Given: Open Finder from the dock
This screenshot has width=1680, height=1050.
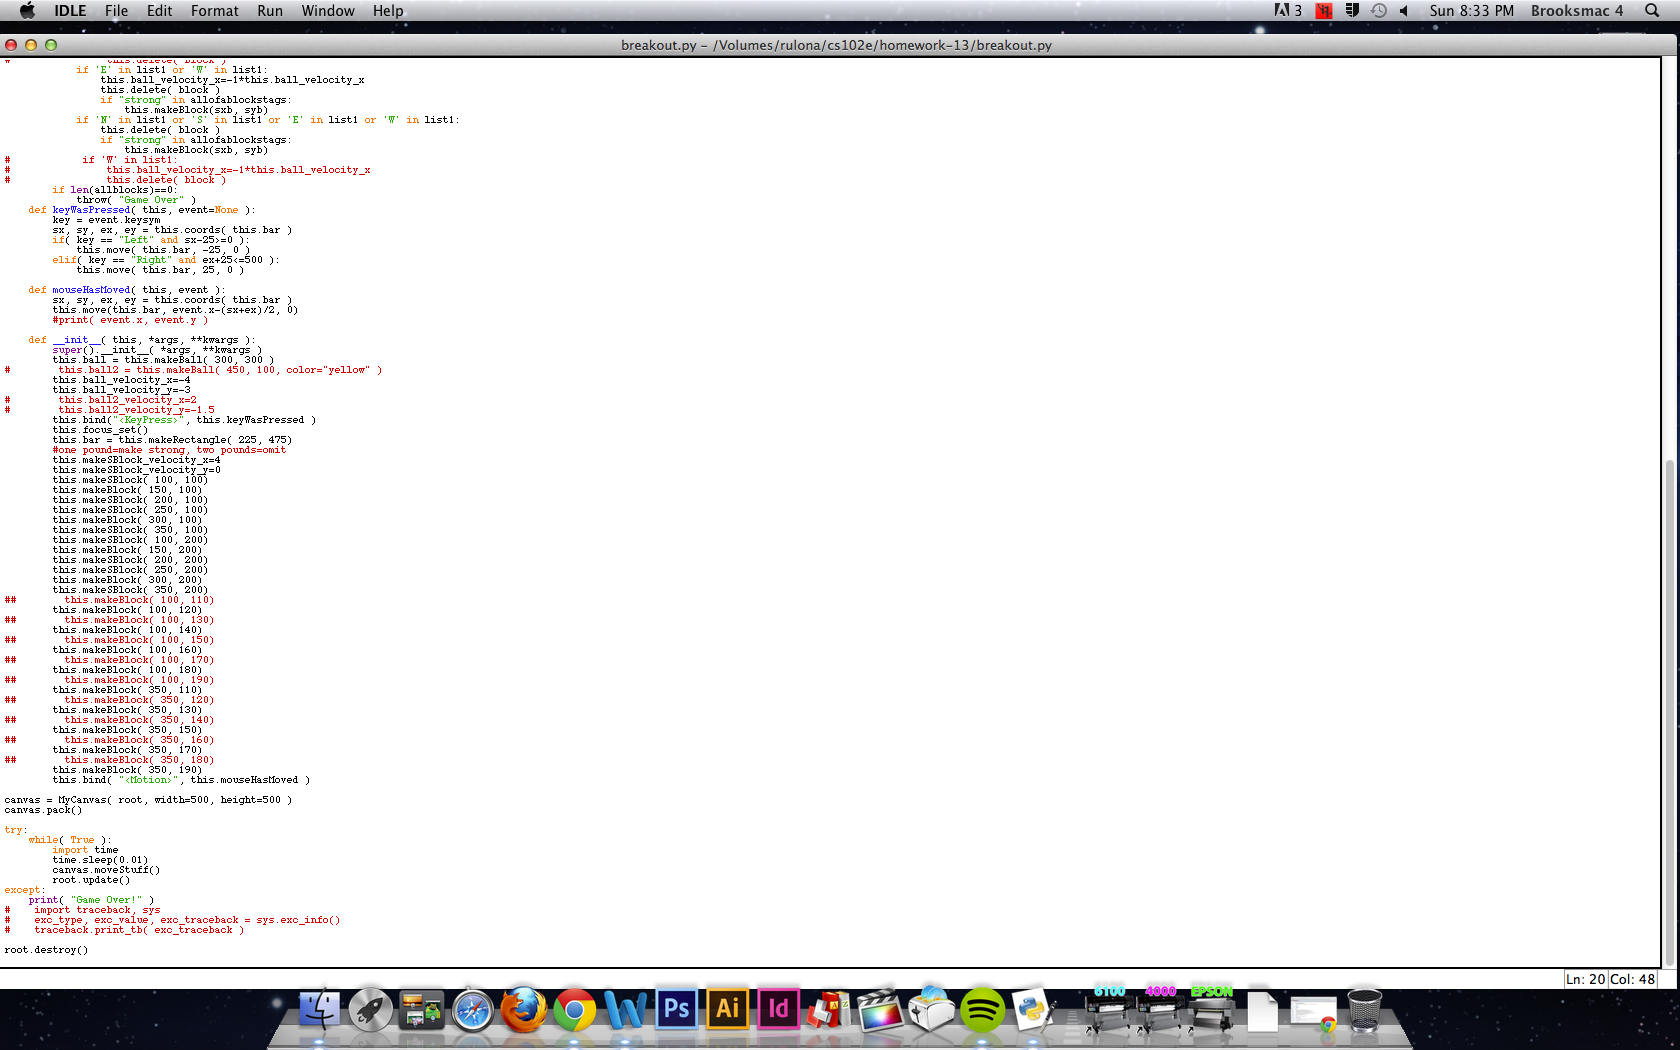Looking at the screenshot, I should click(319, 1010).
